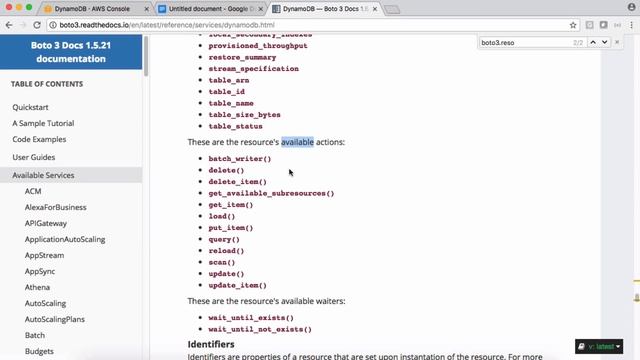
Task: Click the Identifiers section heading
Action: coord(211,344)
